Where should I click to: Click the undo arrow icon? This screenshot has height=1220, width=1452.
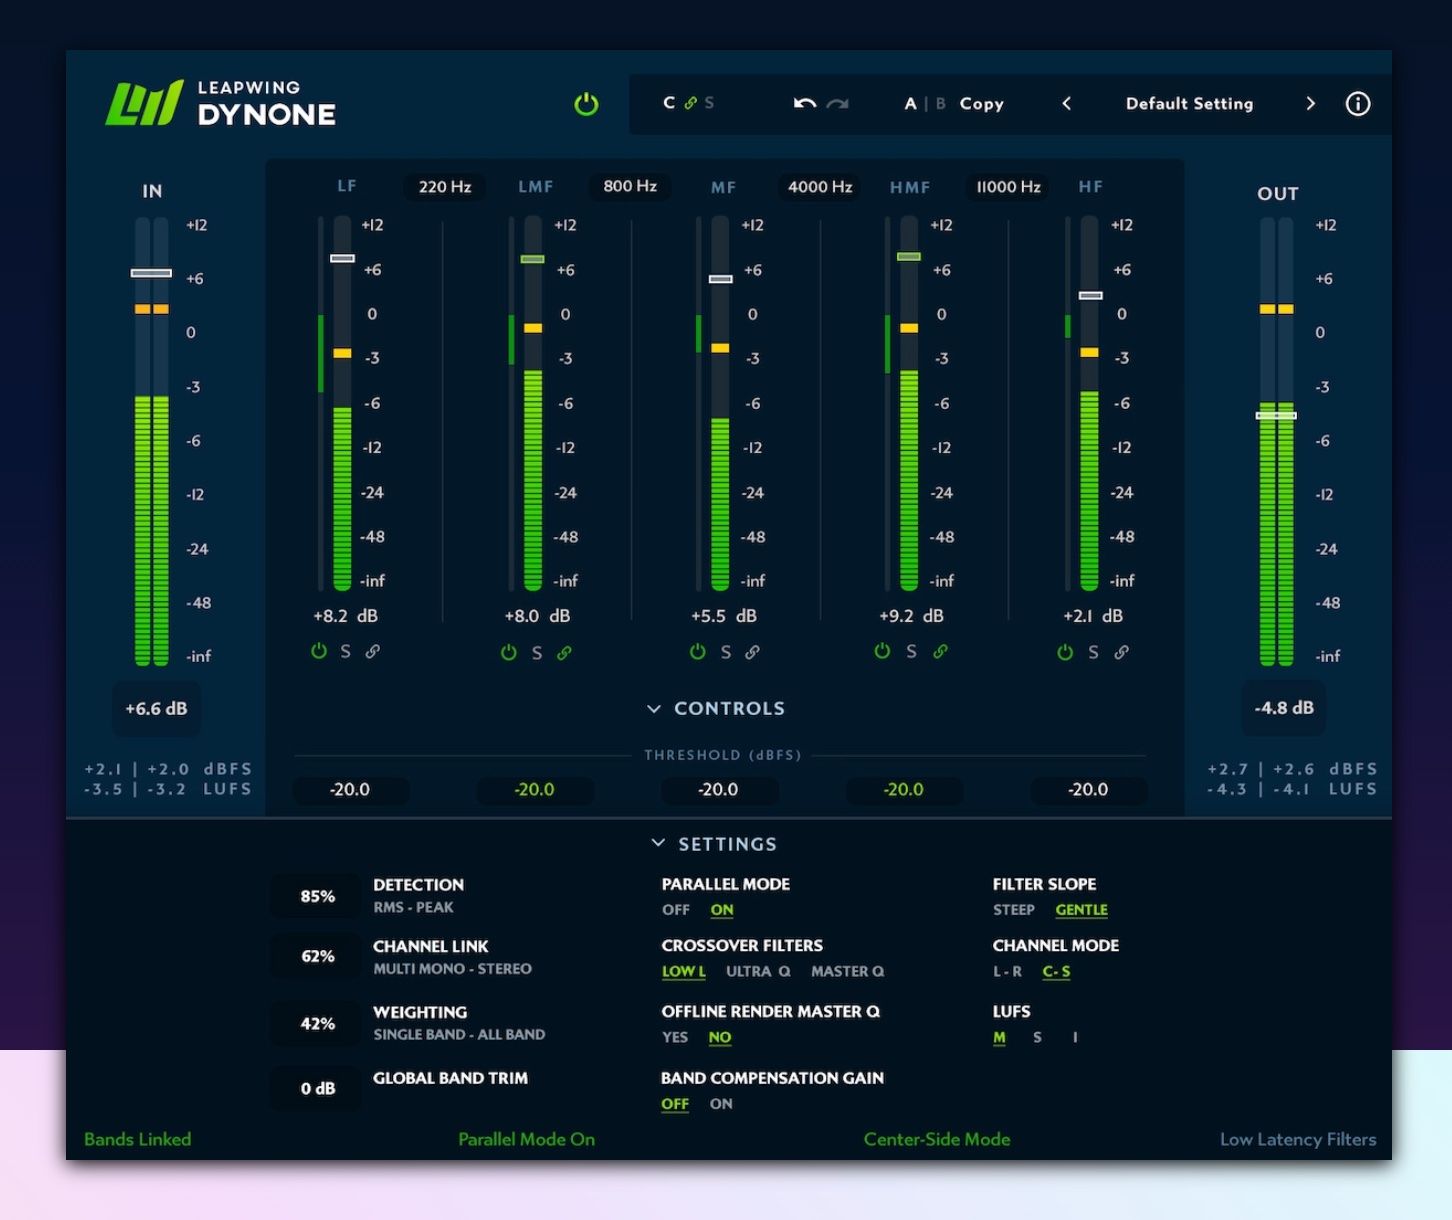804,103
